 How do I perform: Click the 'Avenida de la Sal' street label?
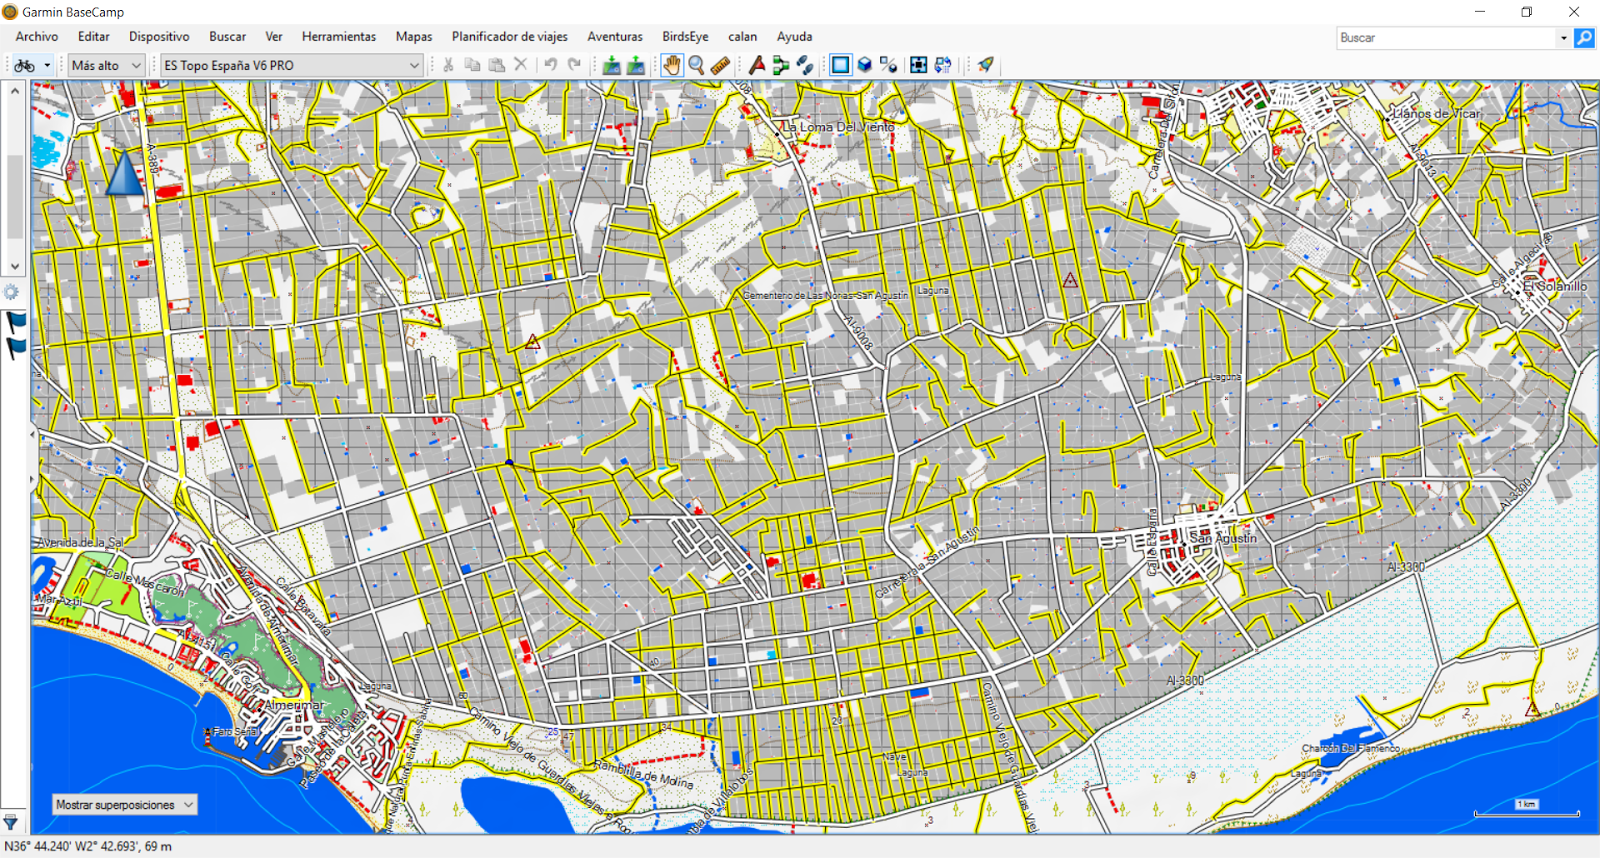point(82,542)
